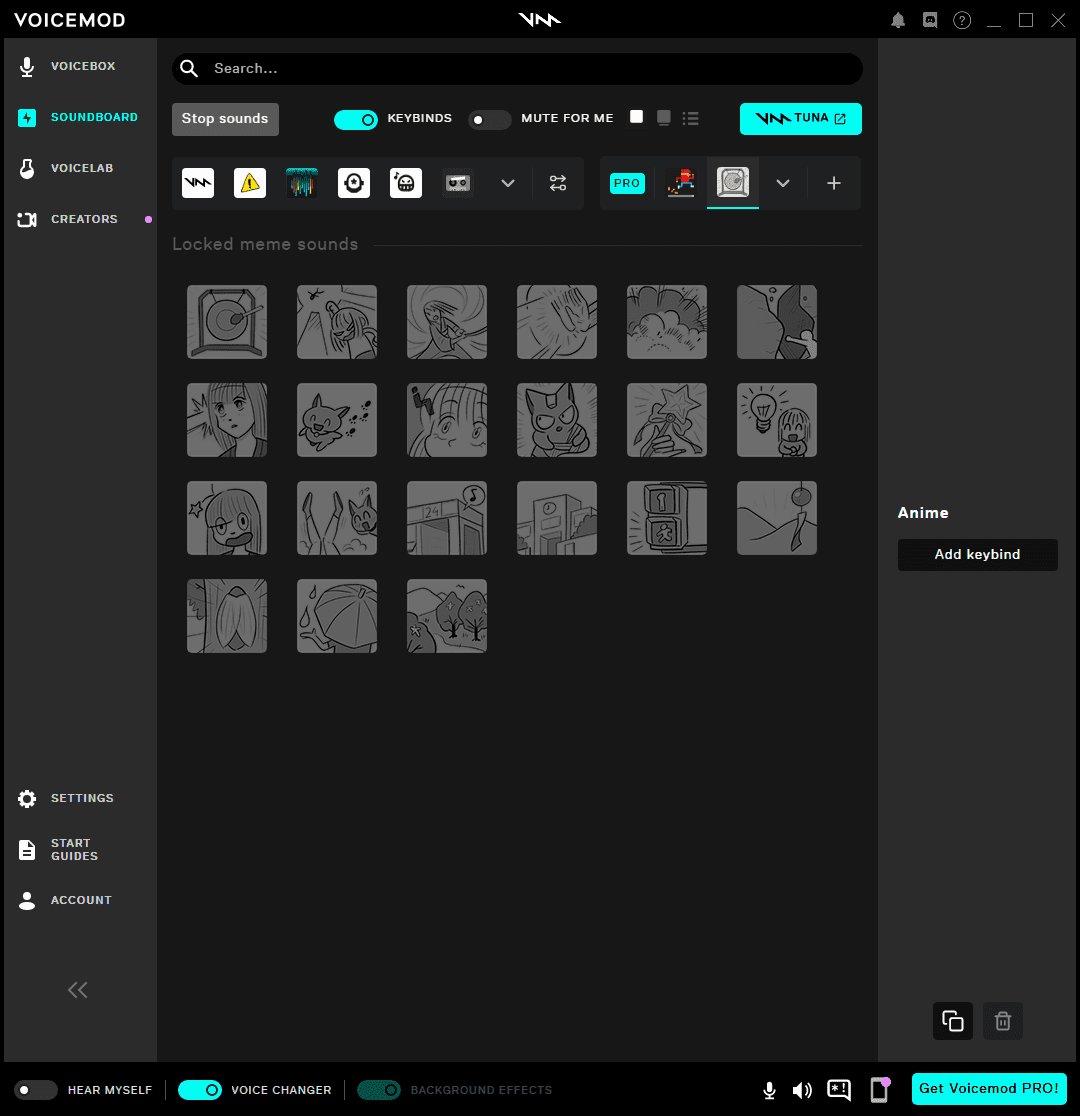
Task: Open the feedback chat icon
Action: (x=839, y=1090)
